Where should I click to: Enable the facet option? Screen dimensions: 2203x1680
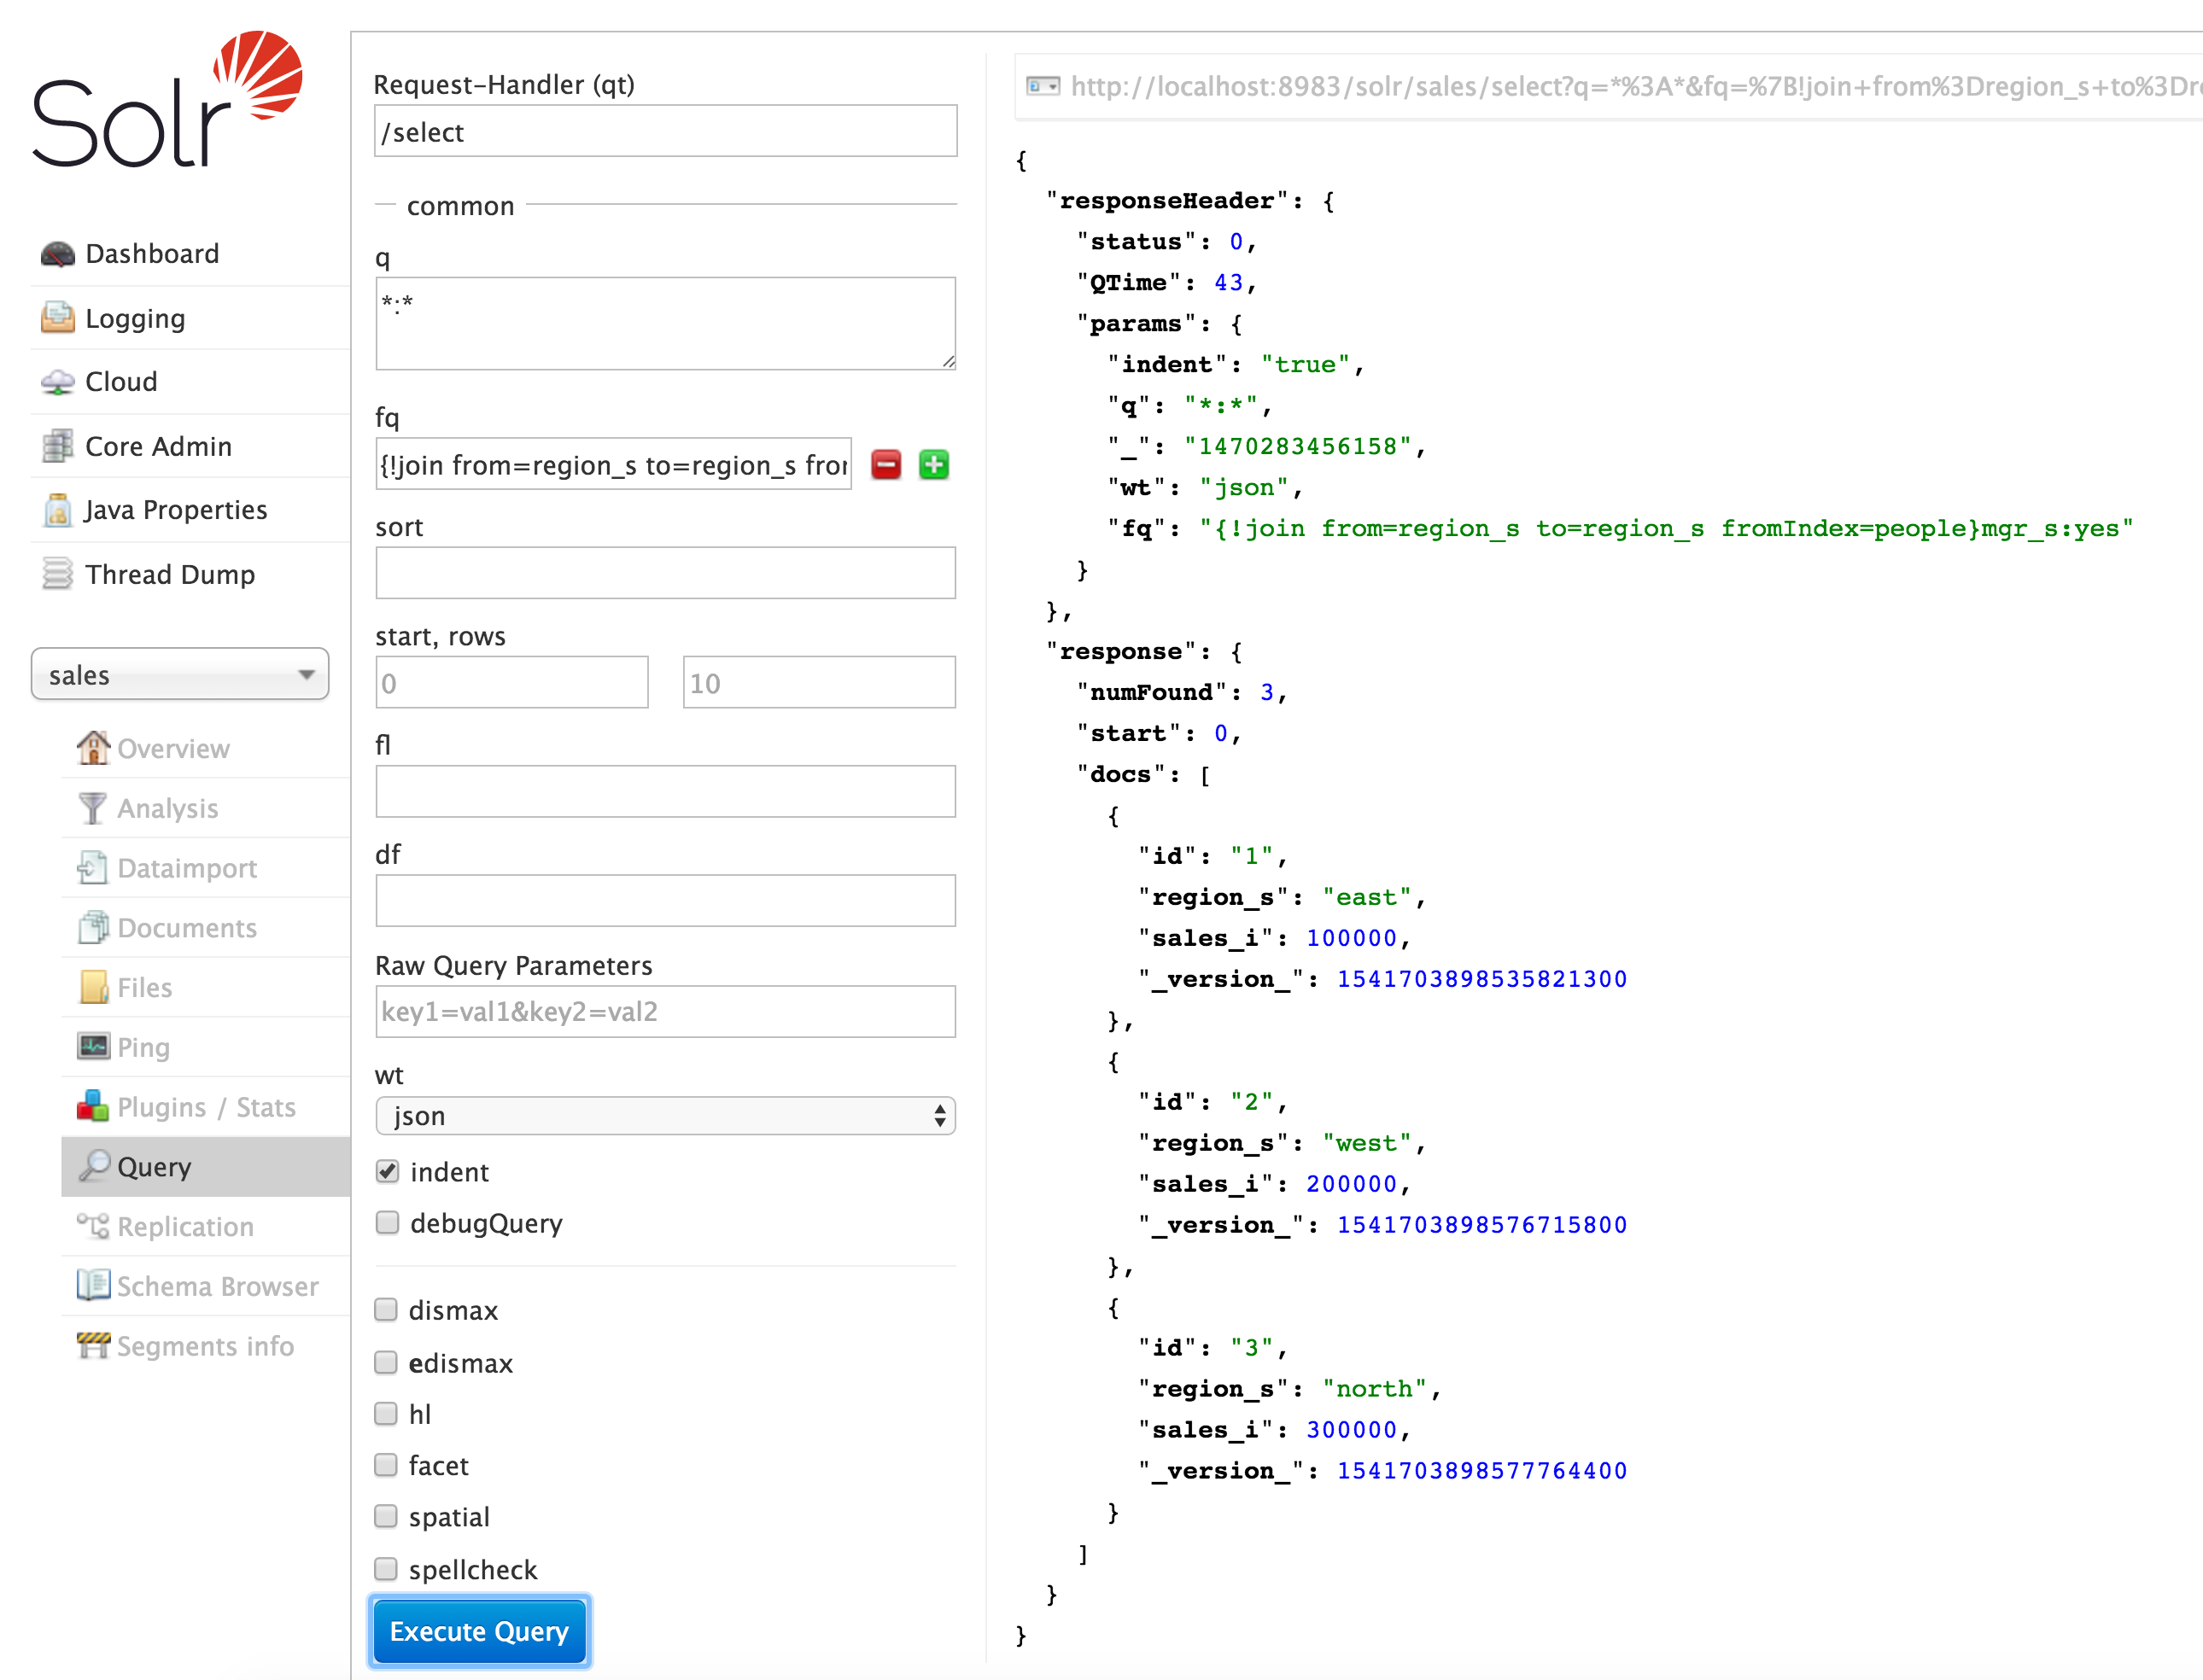tap(387, 1464)
